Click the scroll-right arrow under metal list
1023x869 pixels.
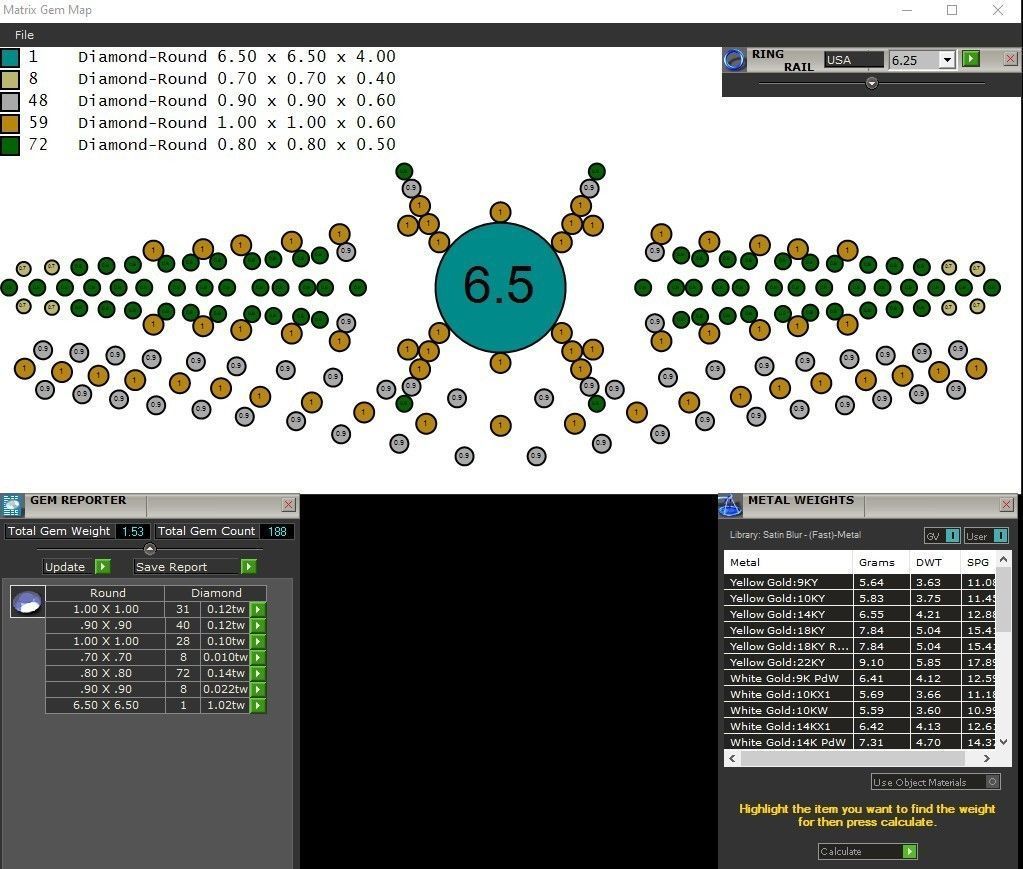pos(986,758)
